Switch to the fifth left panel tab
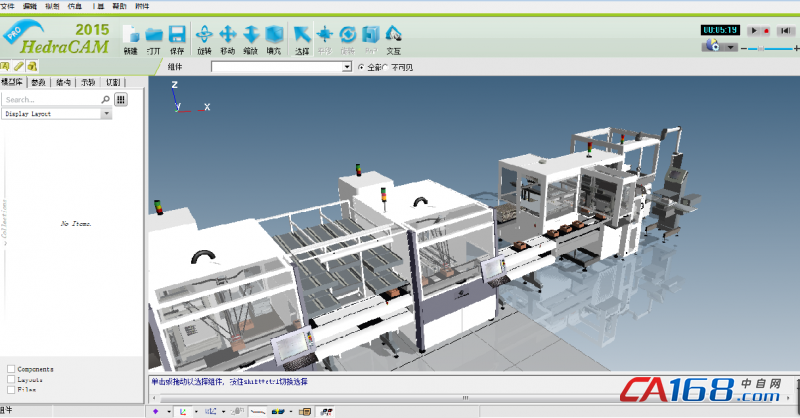Image resolution: width=800 pixels, height=418 pixels. (113, 82)
